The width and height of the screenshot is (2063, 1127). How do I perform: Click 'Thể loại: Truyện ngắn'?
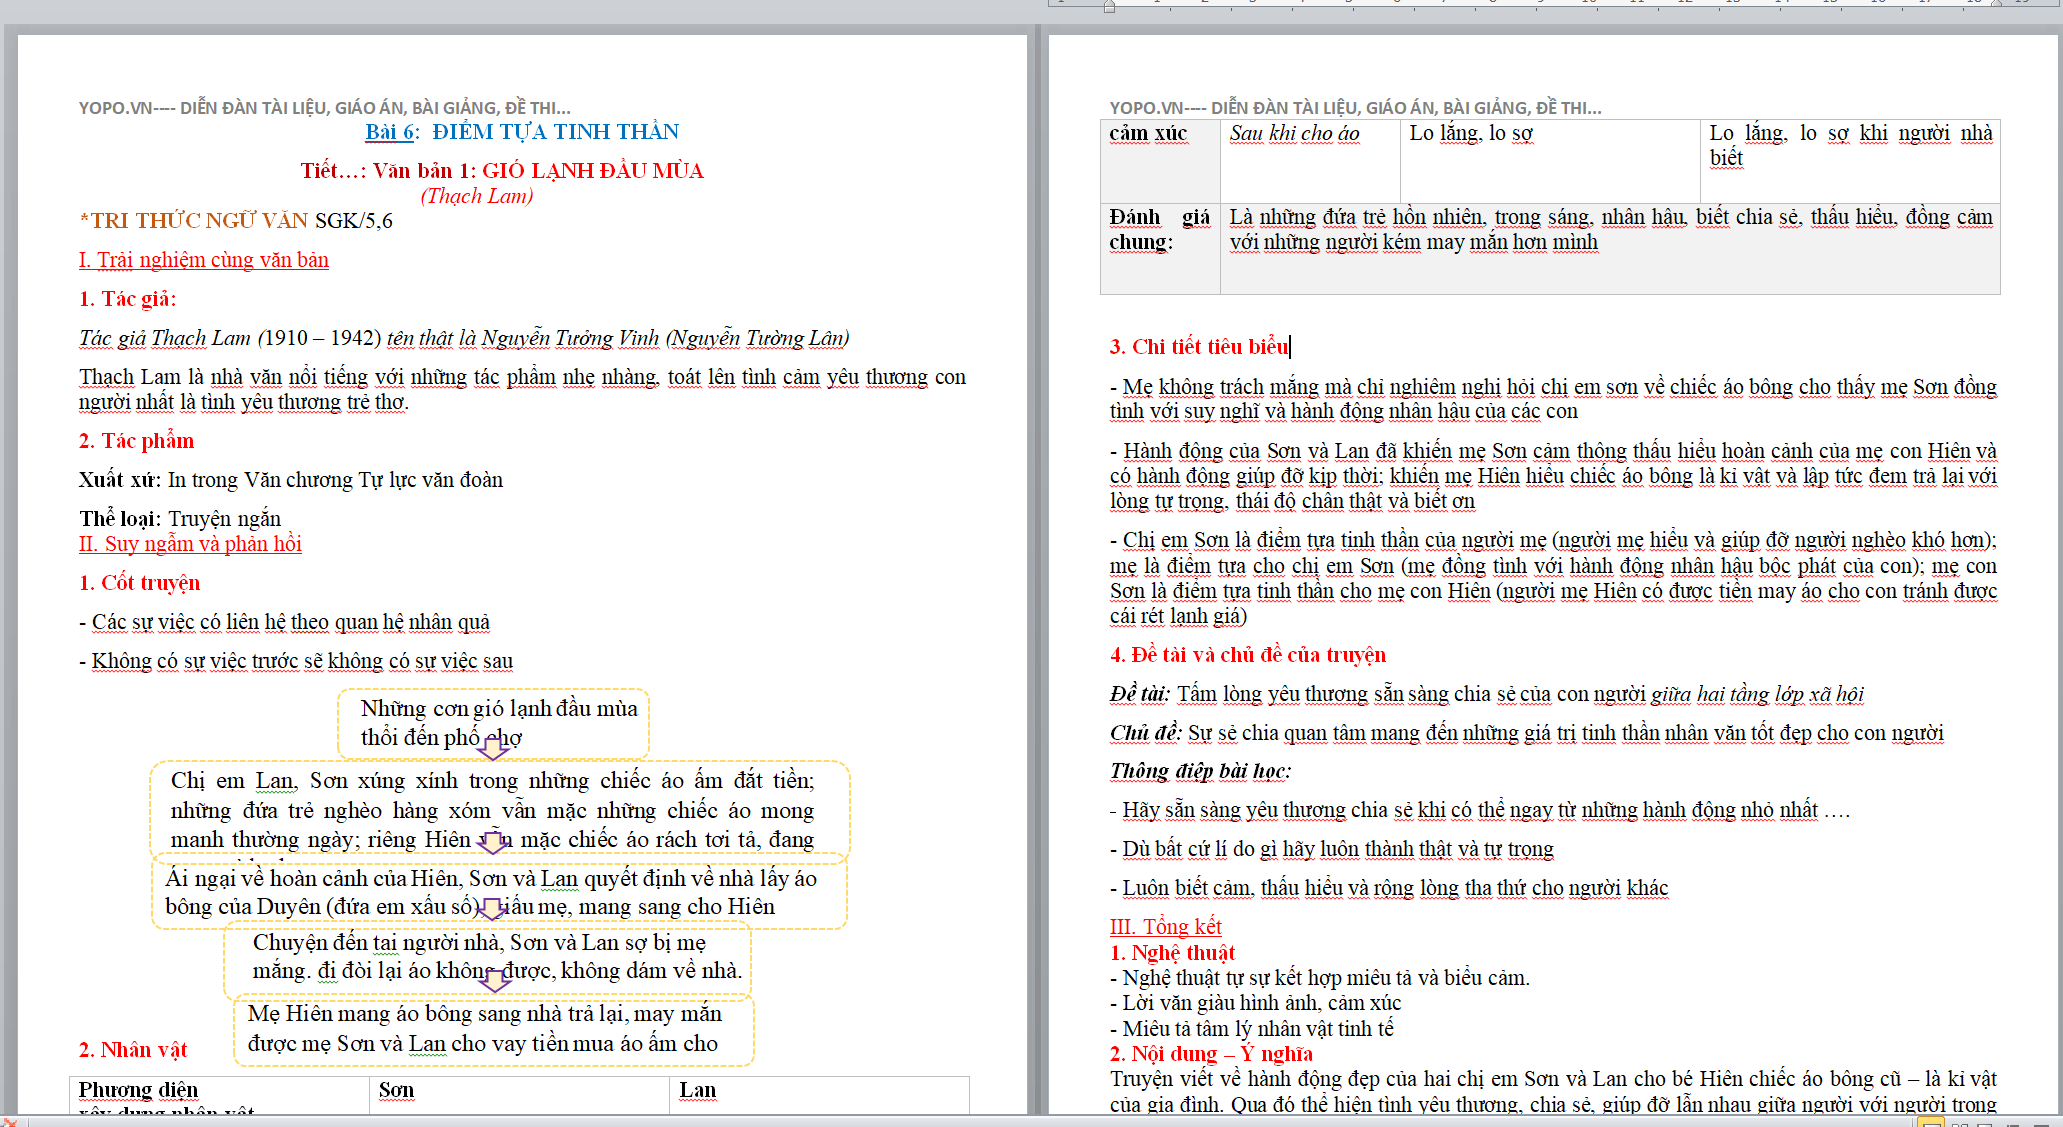pyautogui.click(x=180, y=519)
